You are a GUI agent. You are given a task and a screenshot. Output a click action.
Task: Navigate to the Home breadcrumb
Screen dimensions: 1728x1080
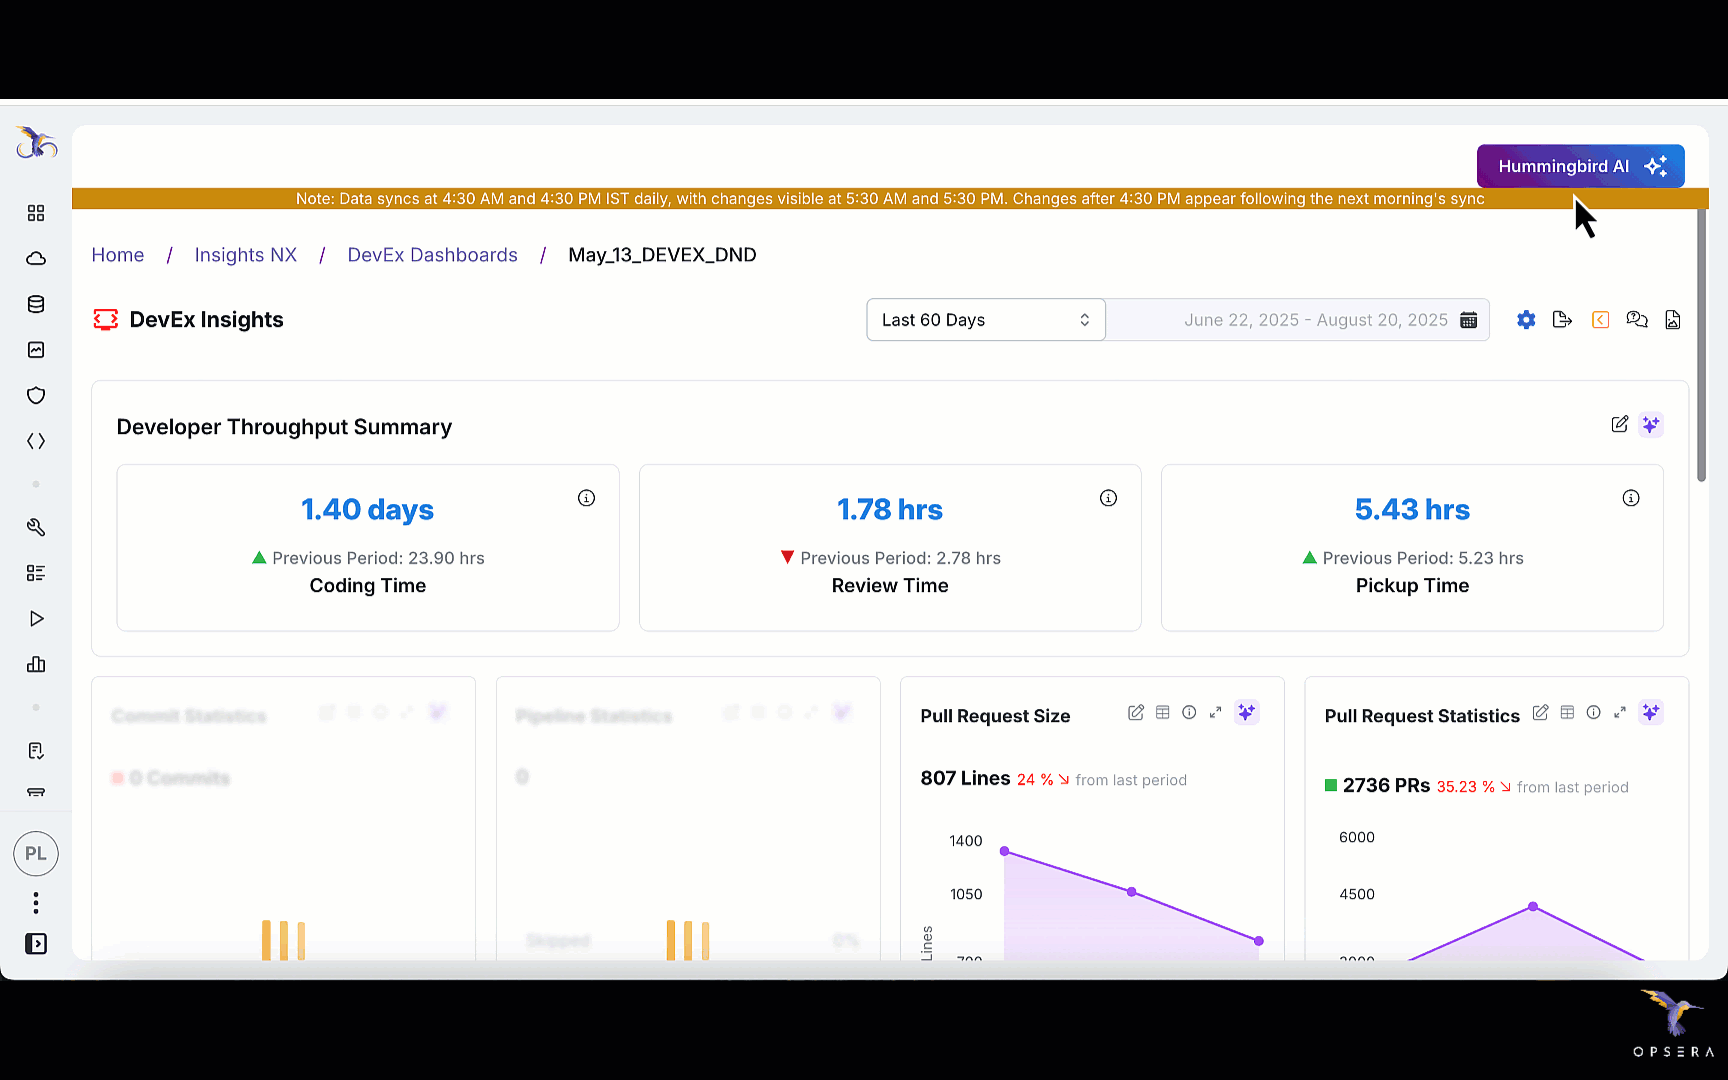pos(118,255)
